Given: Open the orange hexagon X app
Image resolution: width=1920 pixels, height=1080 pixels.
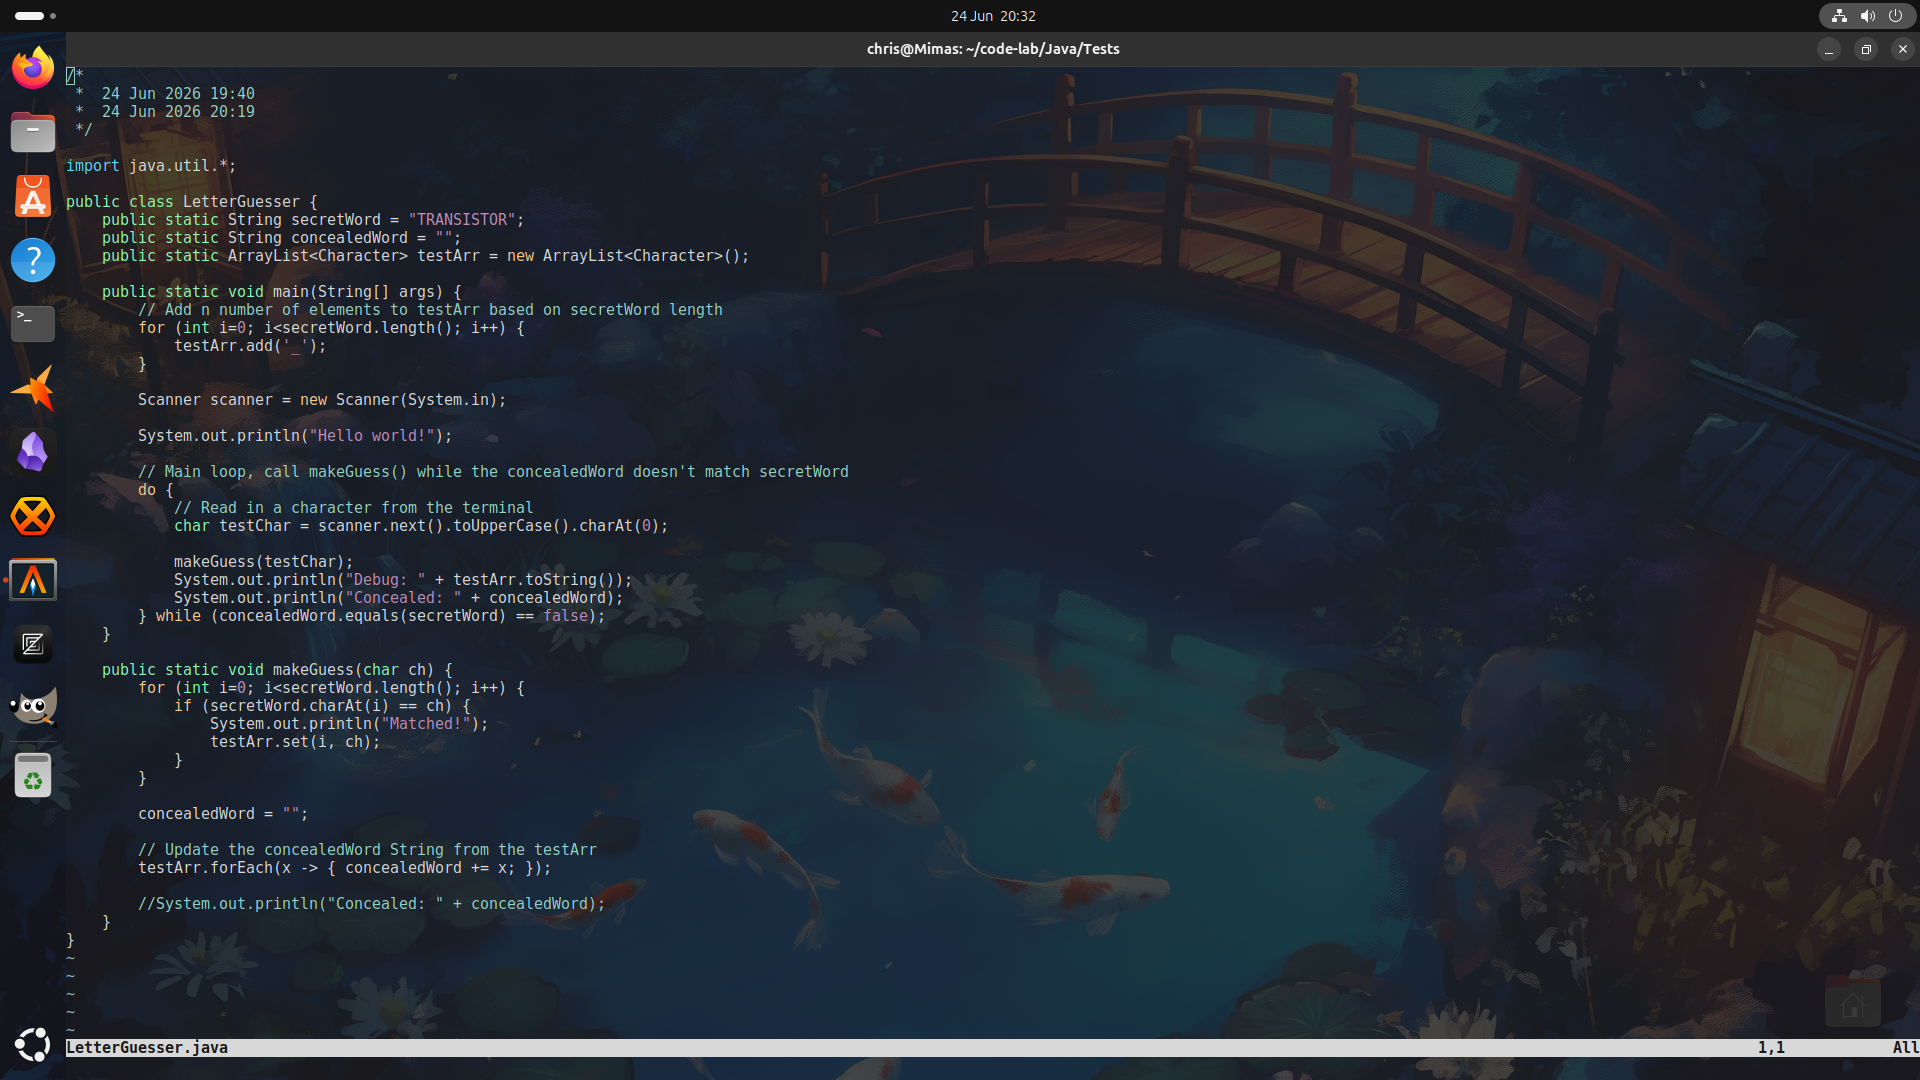Looking at the screenshot, I should pos(33,516).
